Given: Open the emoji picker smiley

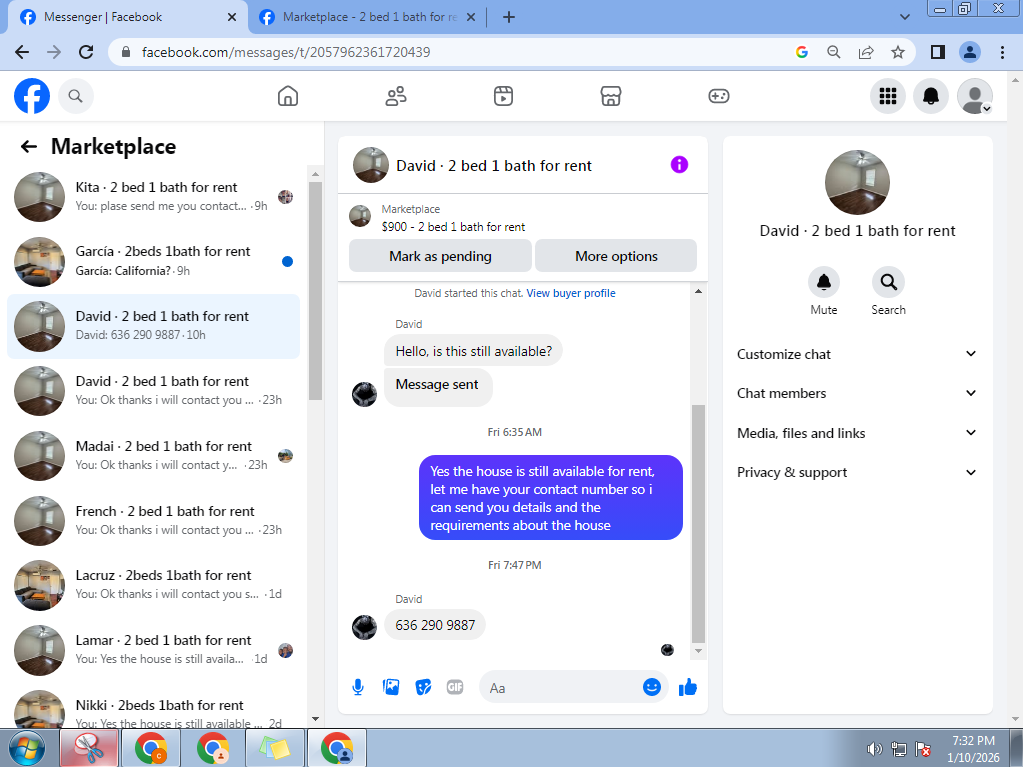Looking at the screenshot, I should tap(651, 687).
